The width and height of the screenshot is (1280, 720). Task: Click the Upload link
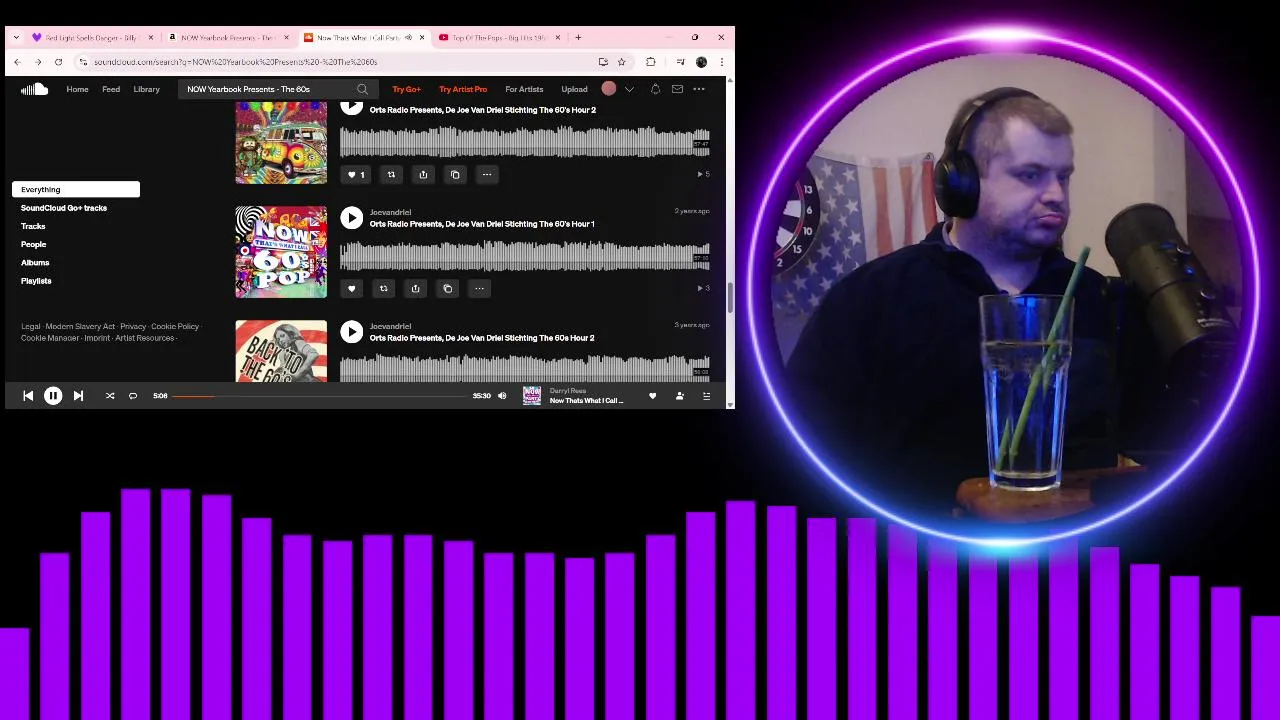point(574,89)
